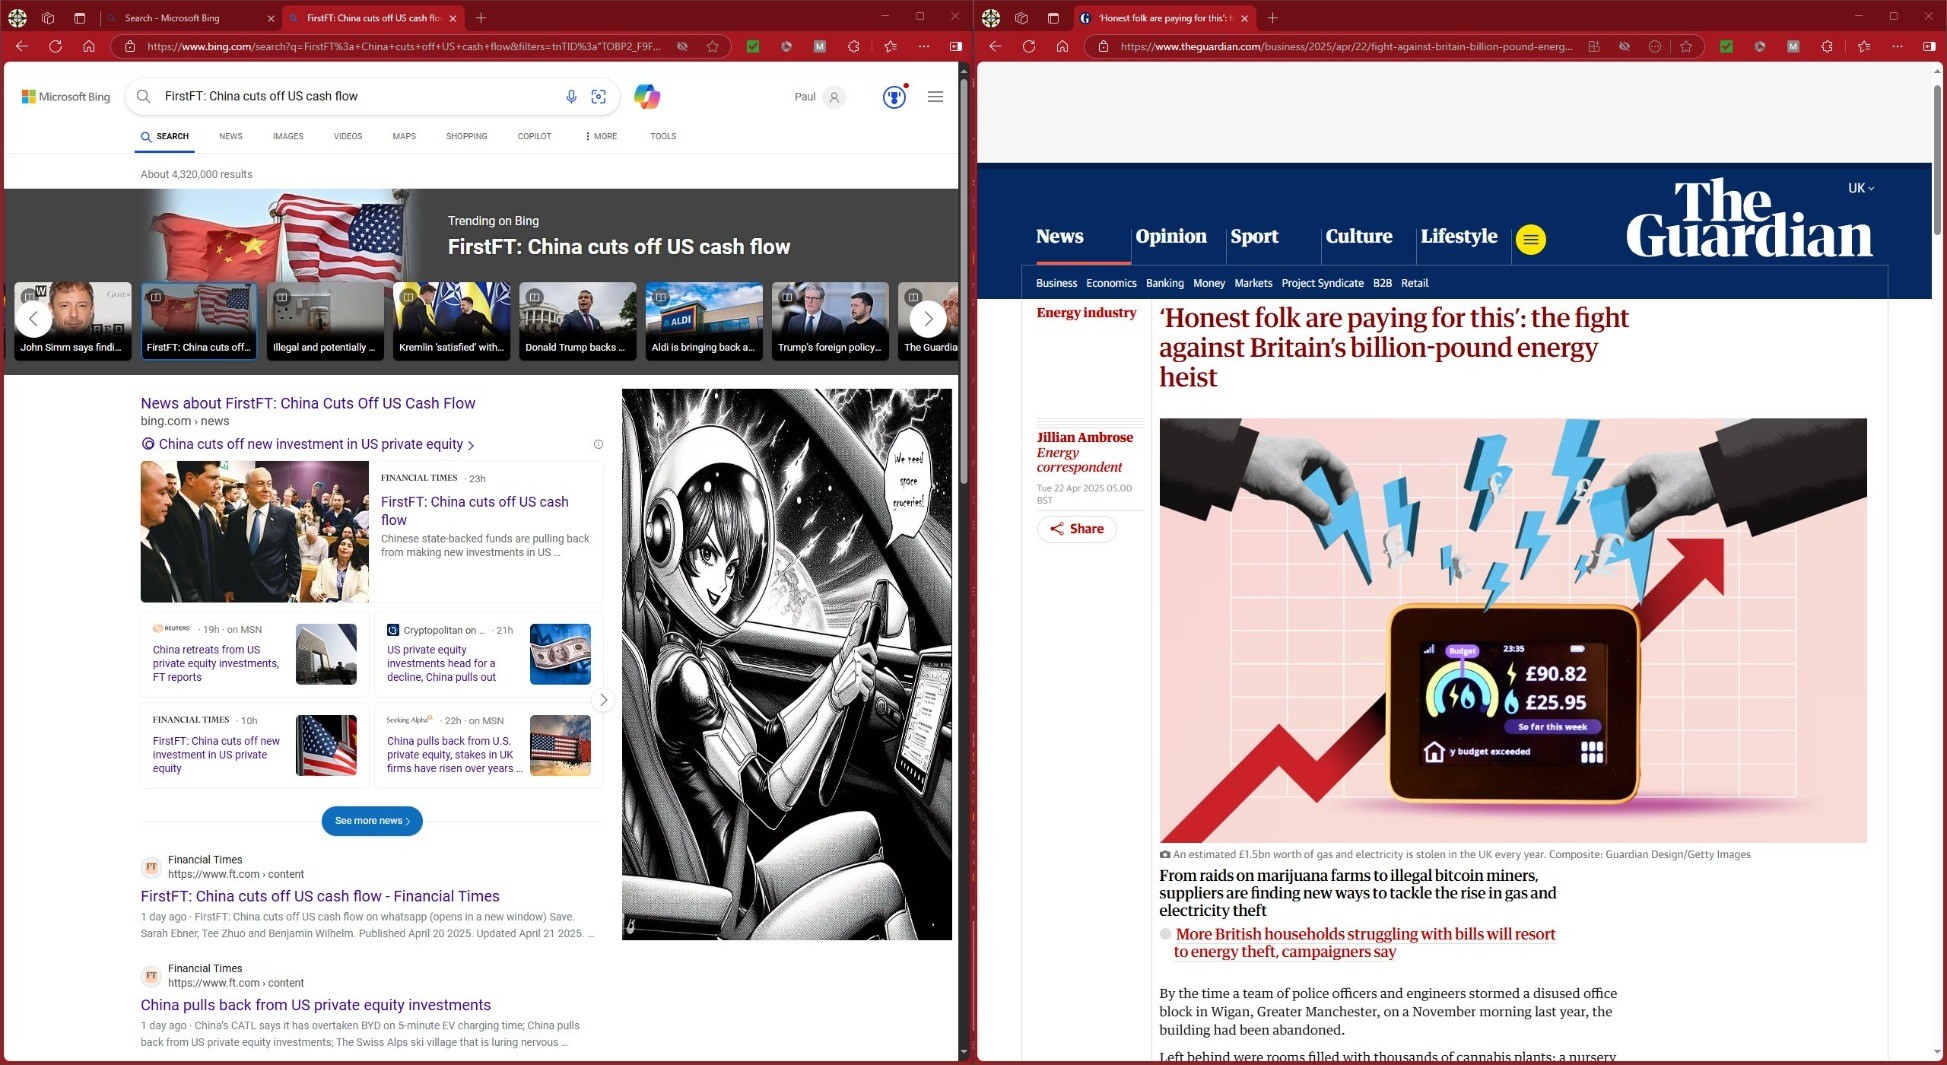The image size is (1947, 1065).
Task: Show previous trending stories in the Bing carousel
Action: pyautogui.click(x=34, y=319)
